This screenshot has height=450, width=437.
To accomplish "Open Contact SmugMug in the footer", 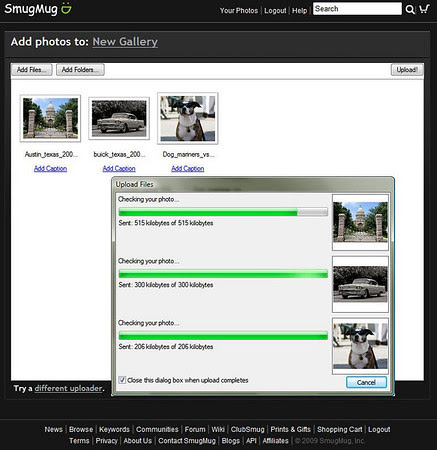I will [x=187, y=441].
